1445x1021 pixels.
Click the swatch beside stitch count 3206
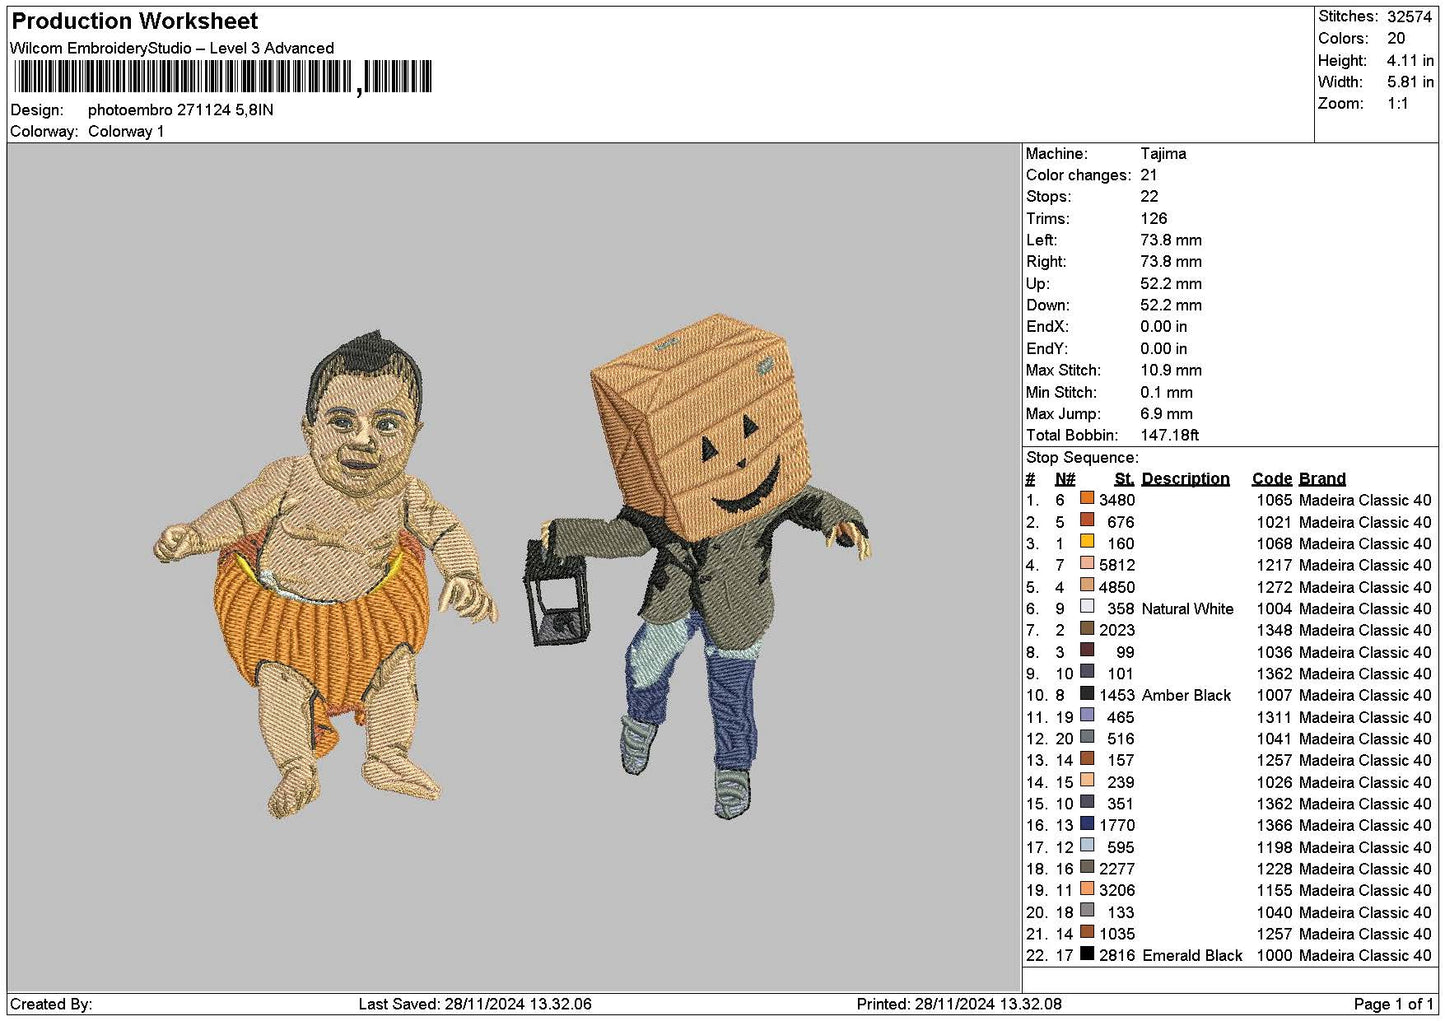[x=1086, y=888]
